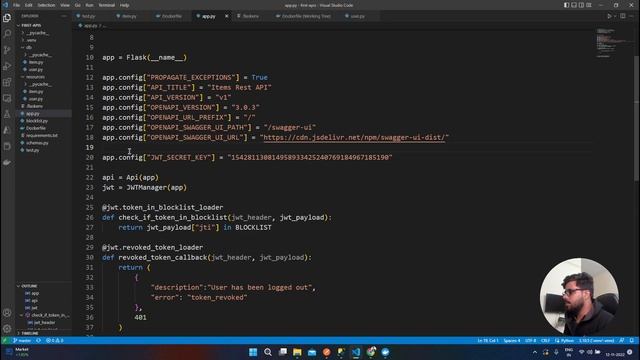Open schemas.py in the explorer

click(37, 143)
